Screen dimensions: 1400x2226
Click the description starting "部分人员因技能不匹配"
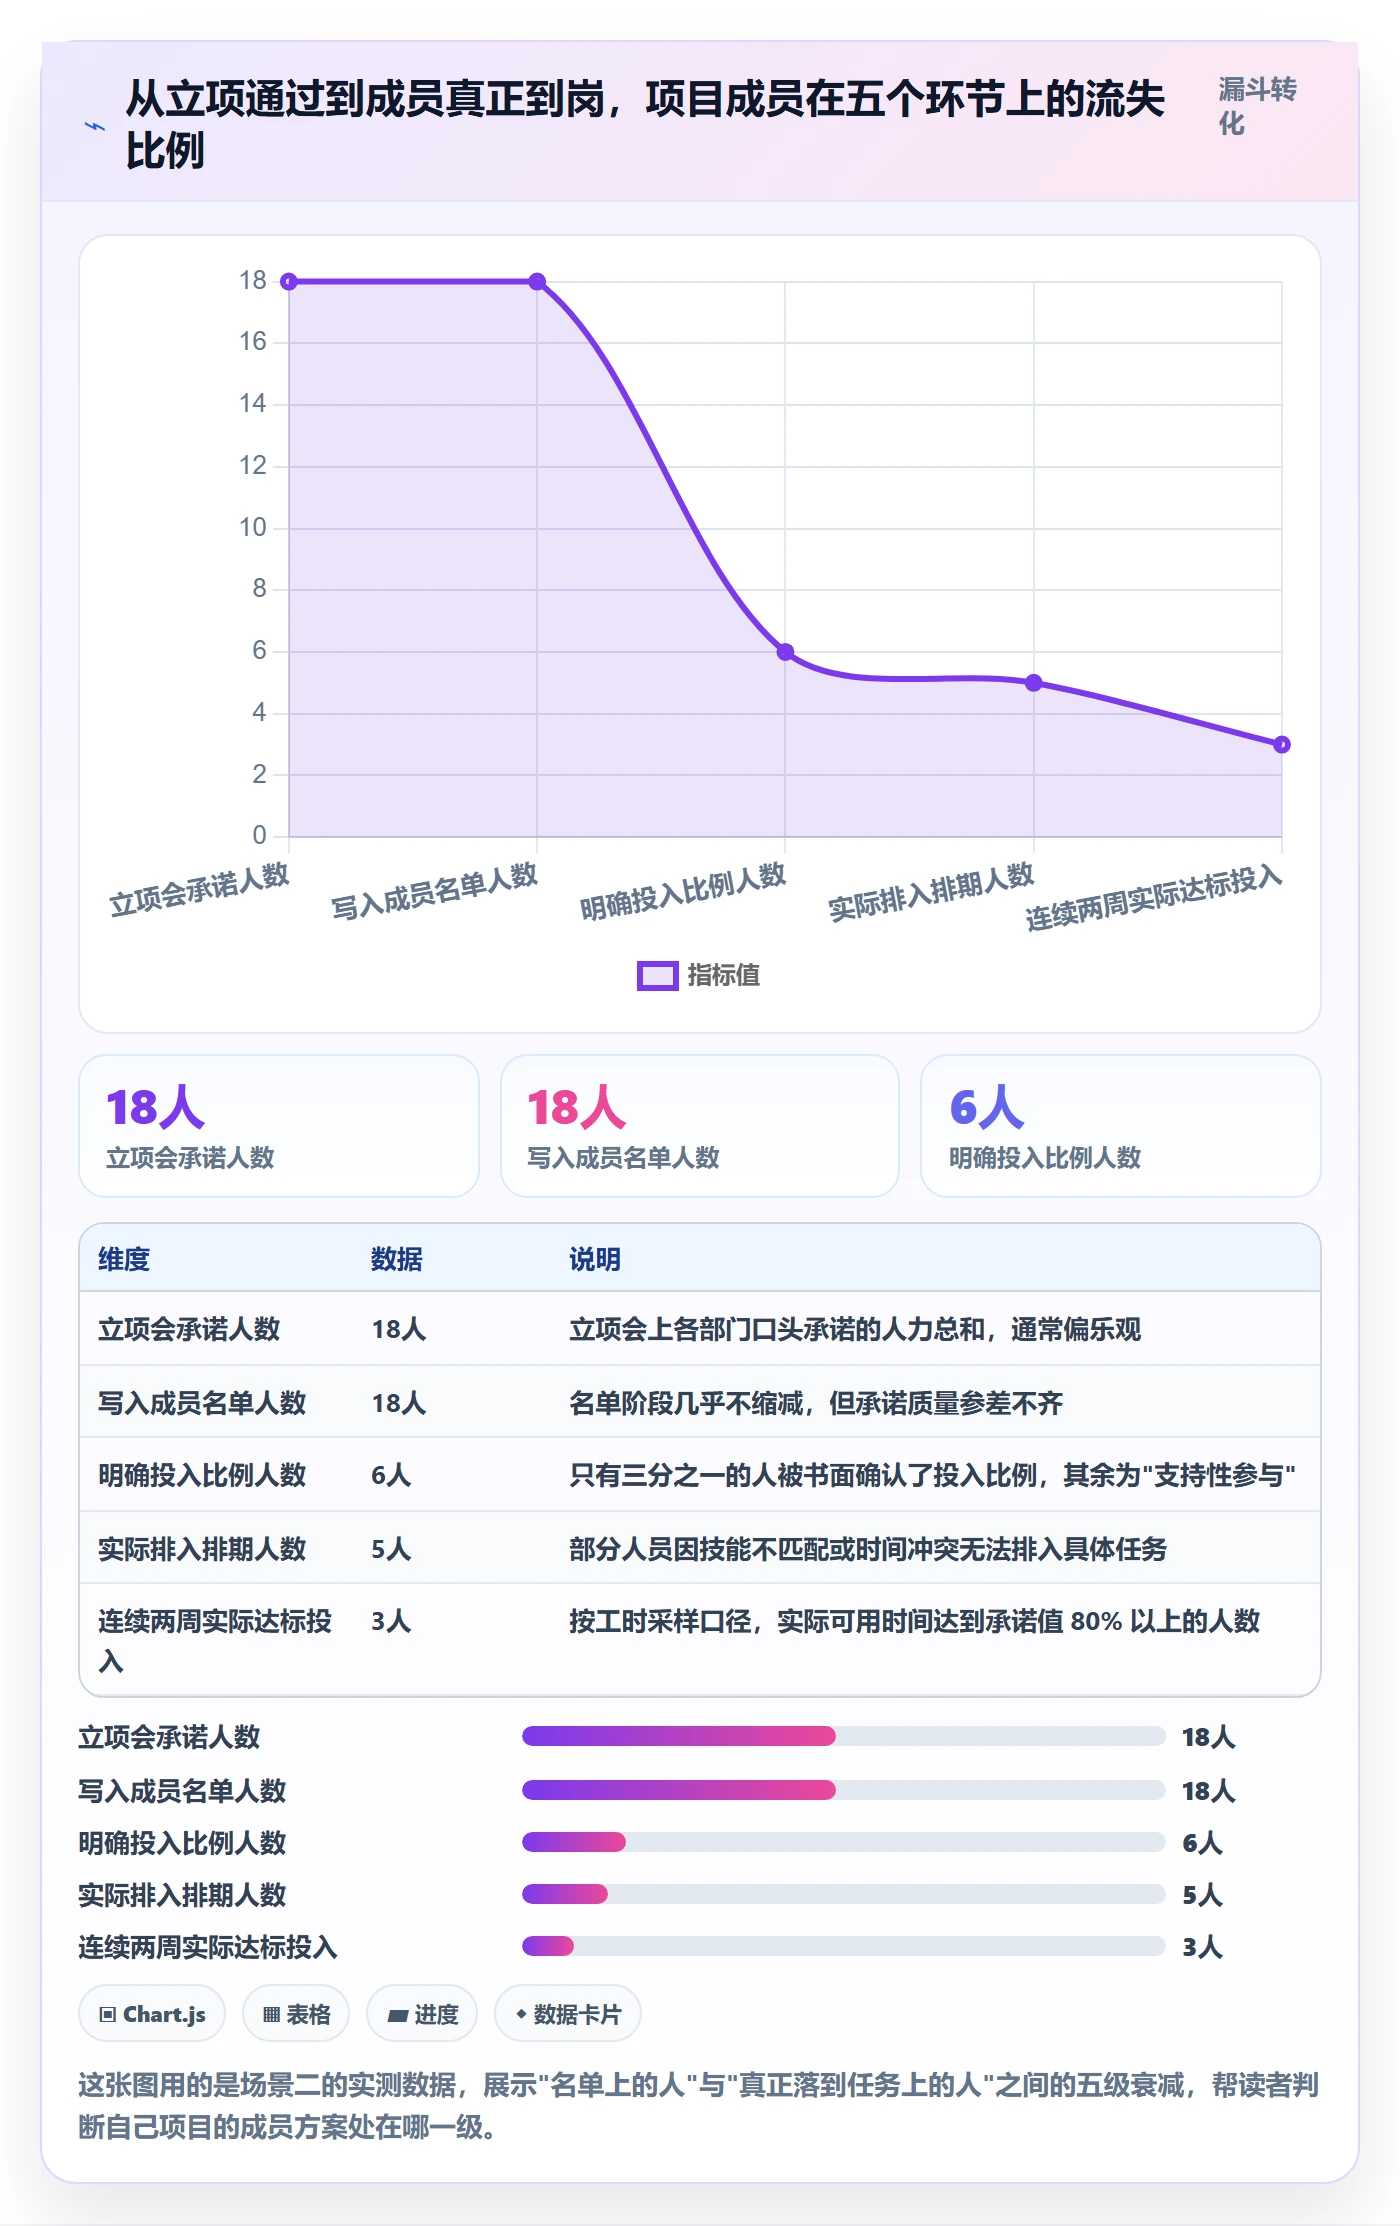point(868,1549)
